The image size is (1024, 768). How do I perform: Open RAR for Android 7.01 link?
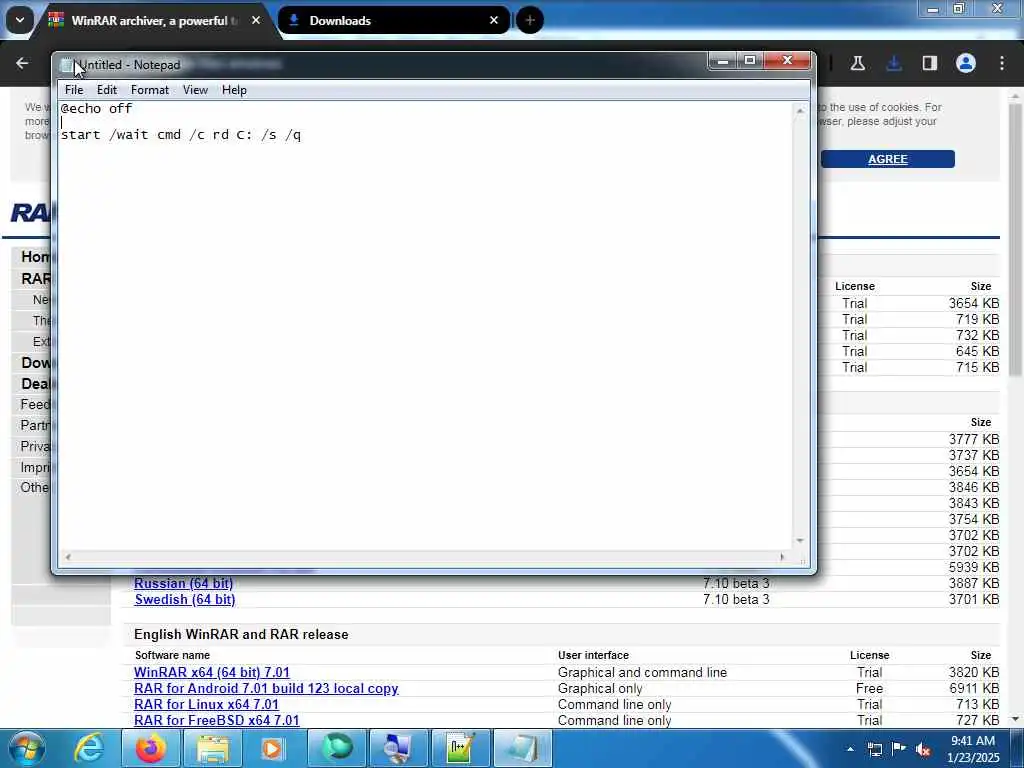[x=266, y=688]
